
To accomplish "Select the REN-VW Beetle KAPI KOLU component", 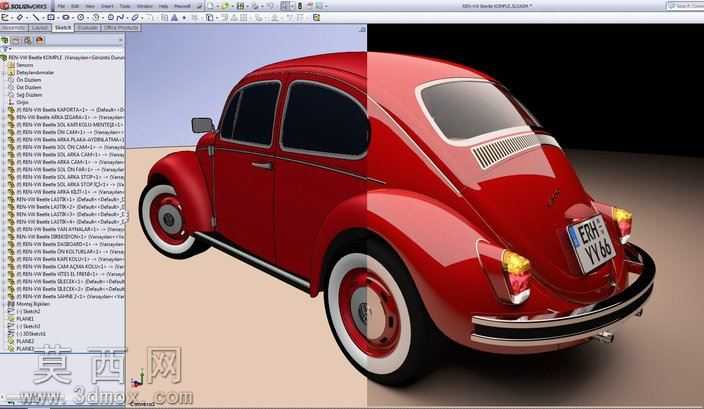I will pos(70,259).
